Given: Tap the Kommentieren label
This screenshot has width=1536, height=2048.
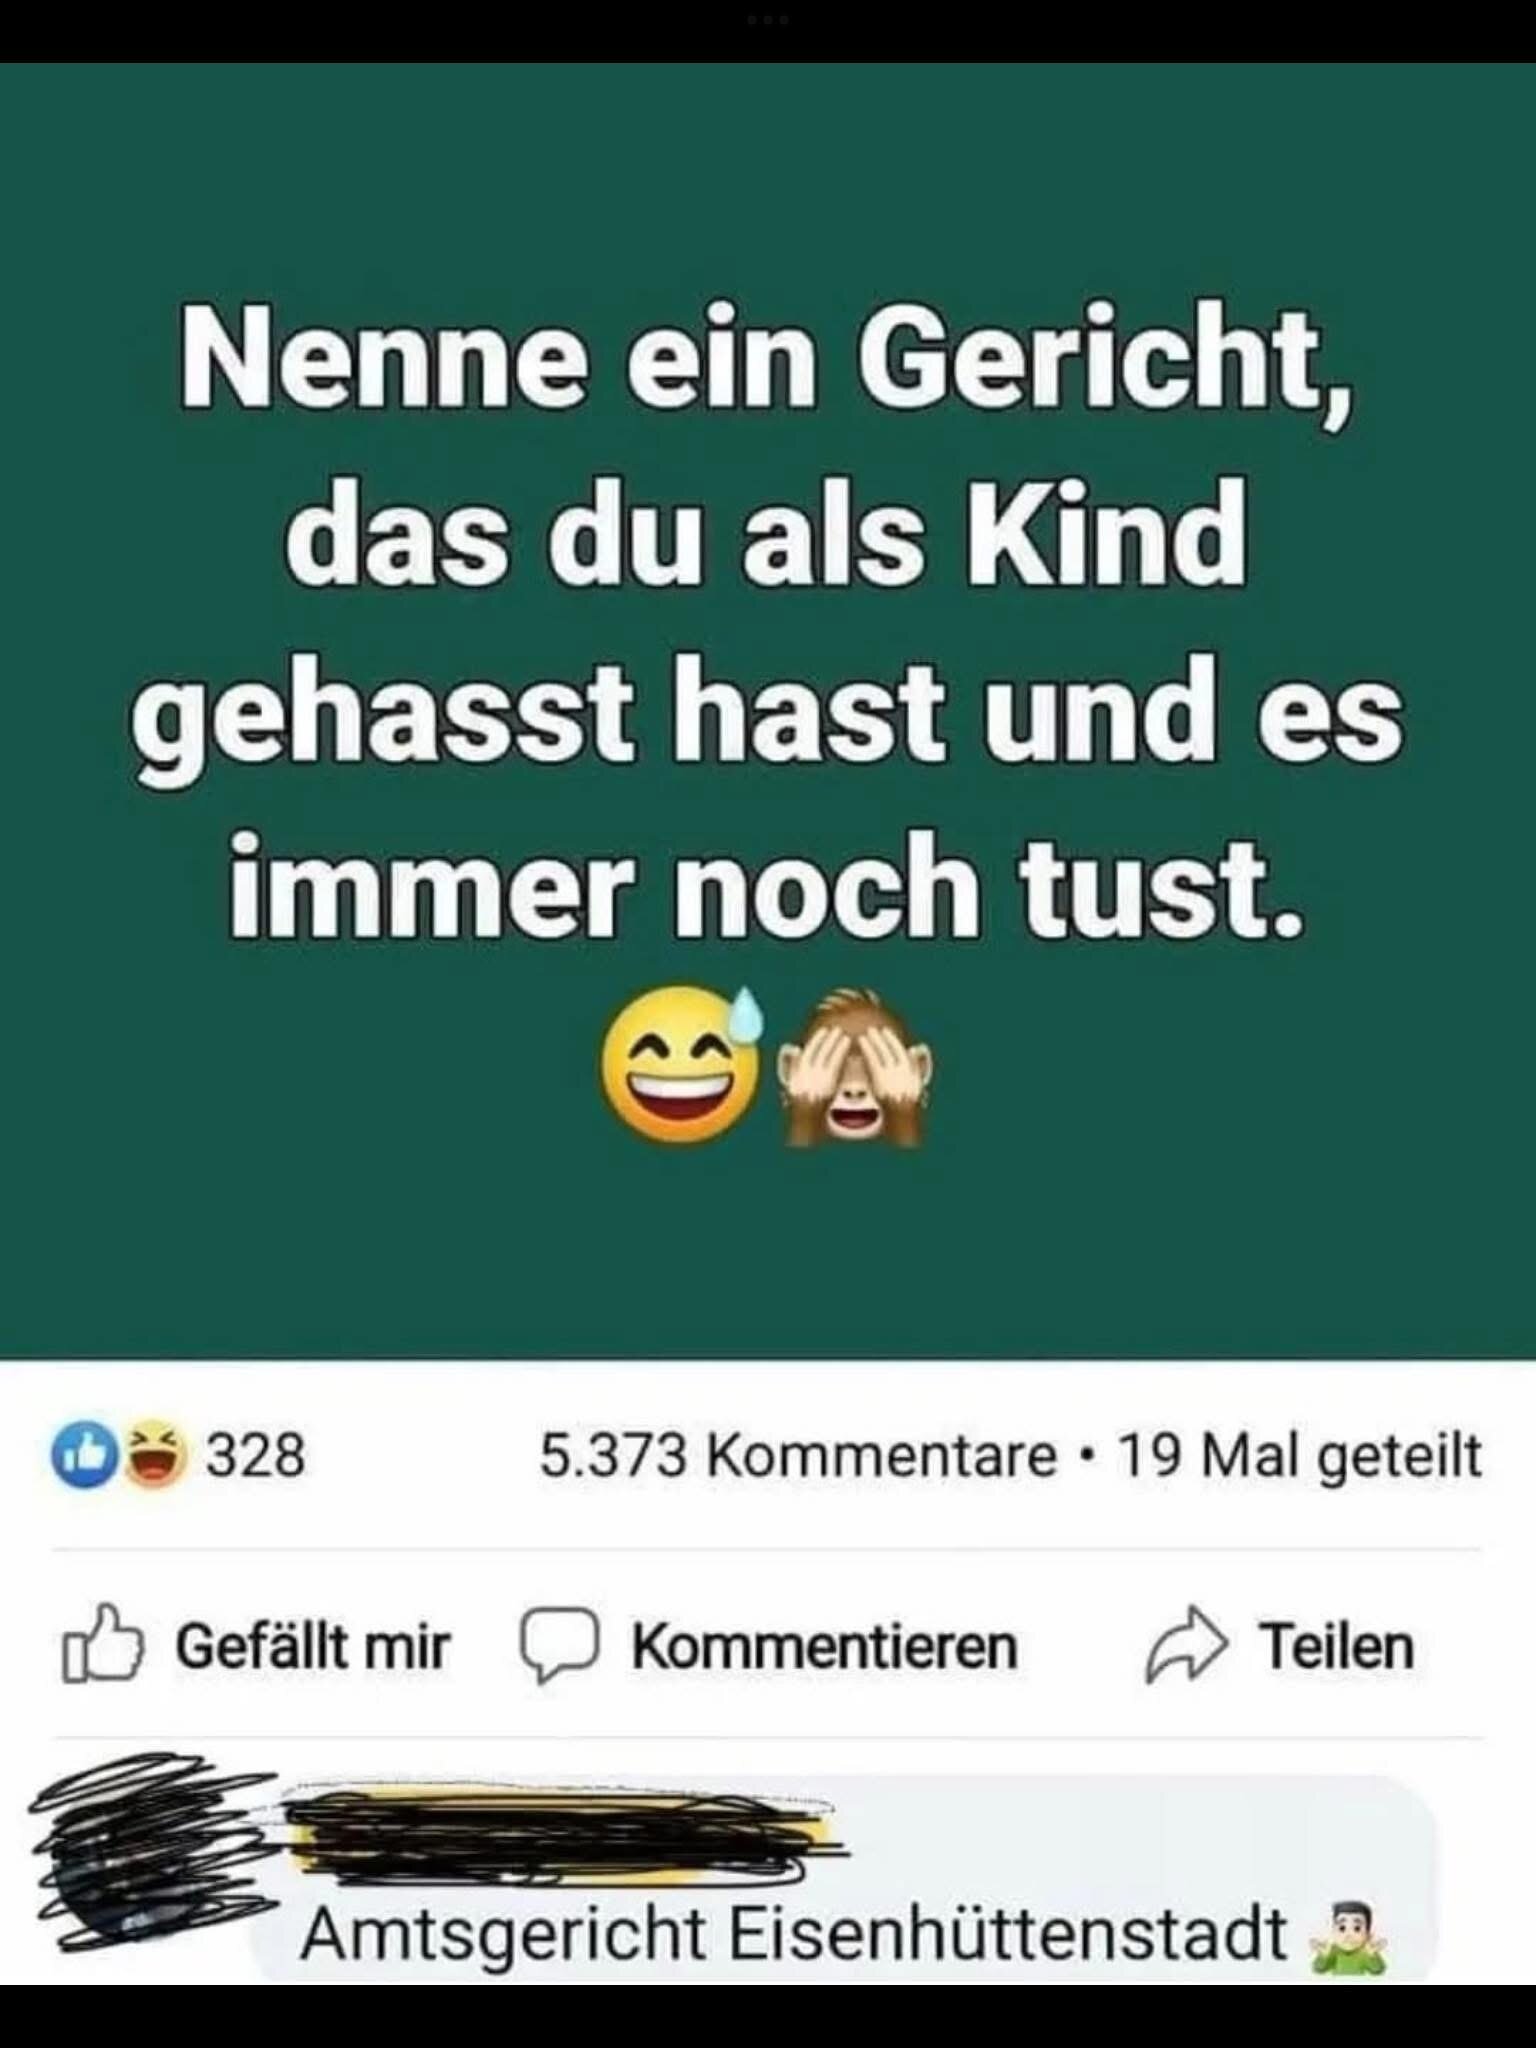Looking at the screenshot, I should 824,1647.
